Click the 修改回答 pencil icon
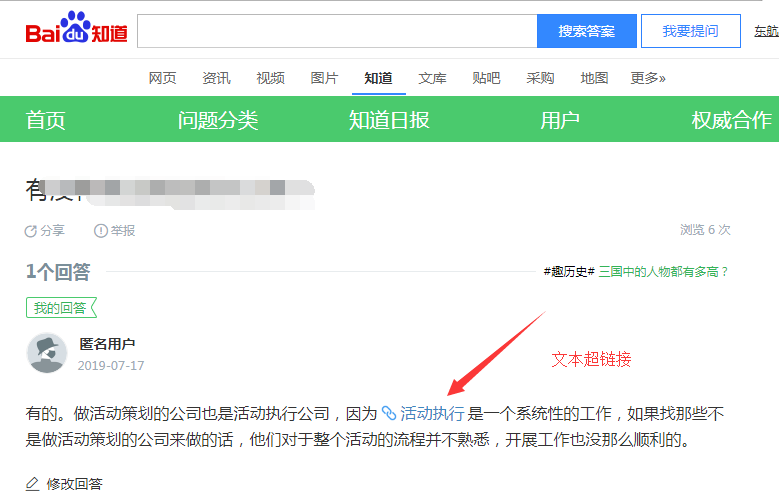 33,484
